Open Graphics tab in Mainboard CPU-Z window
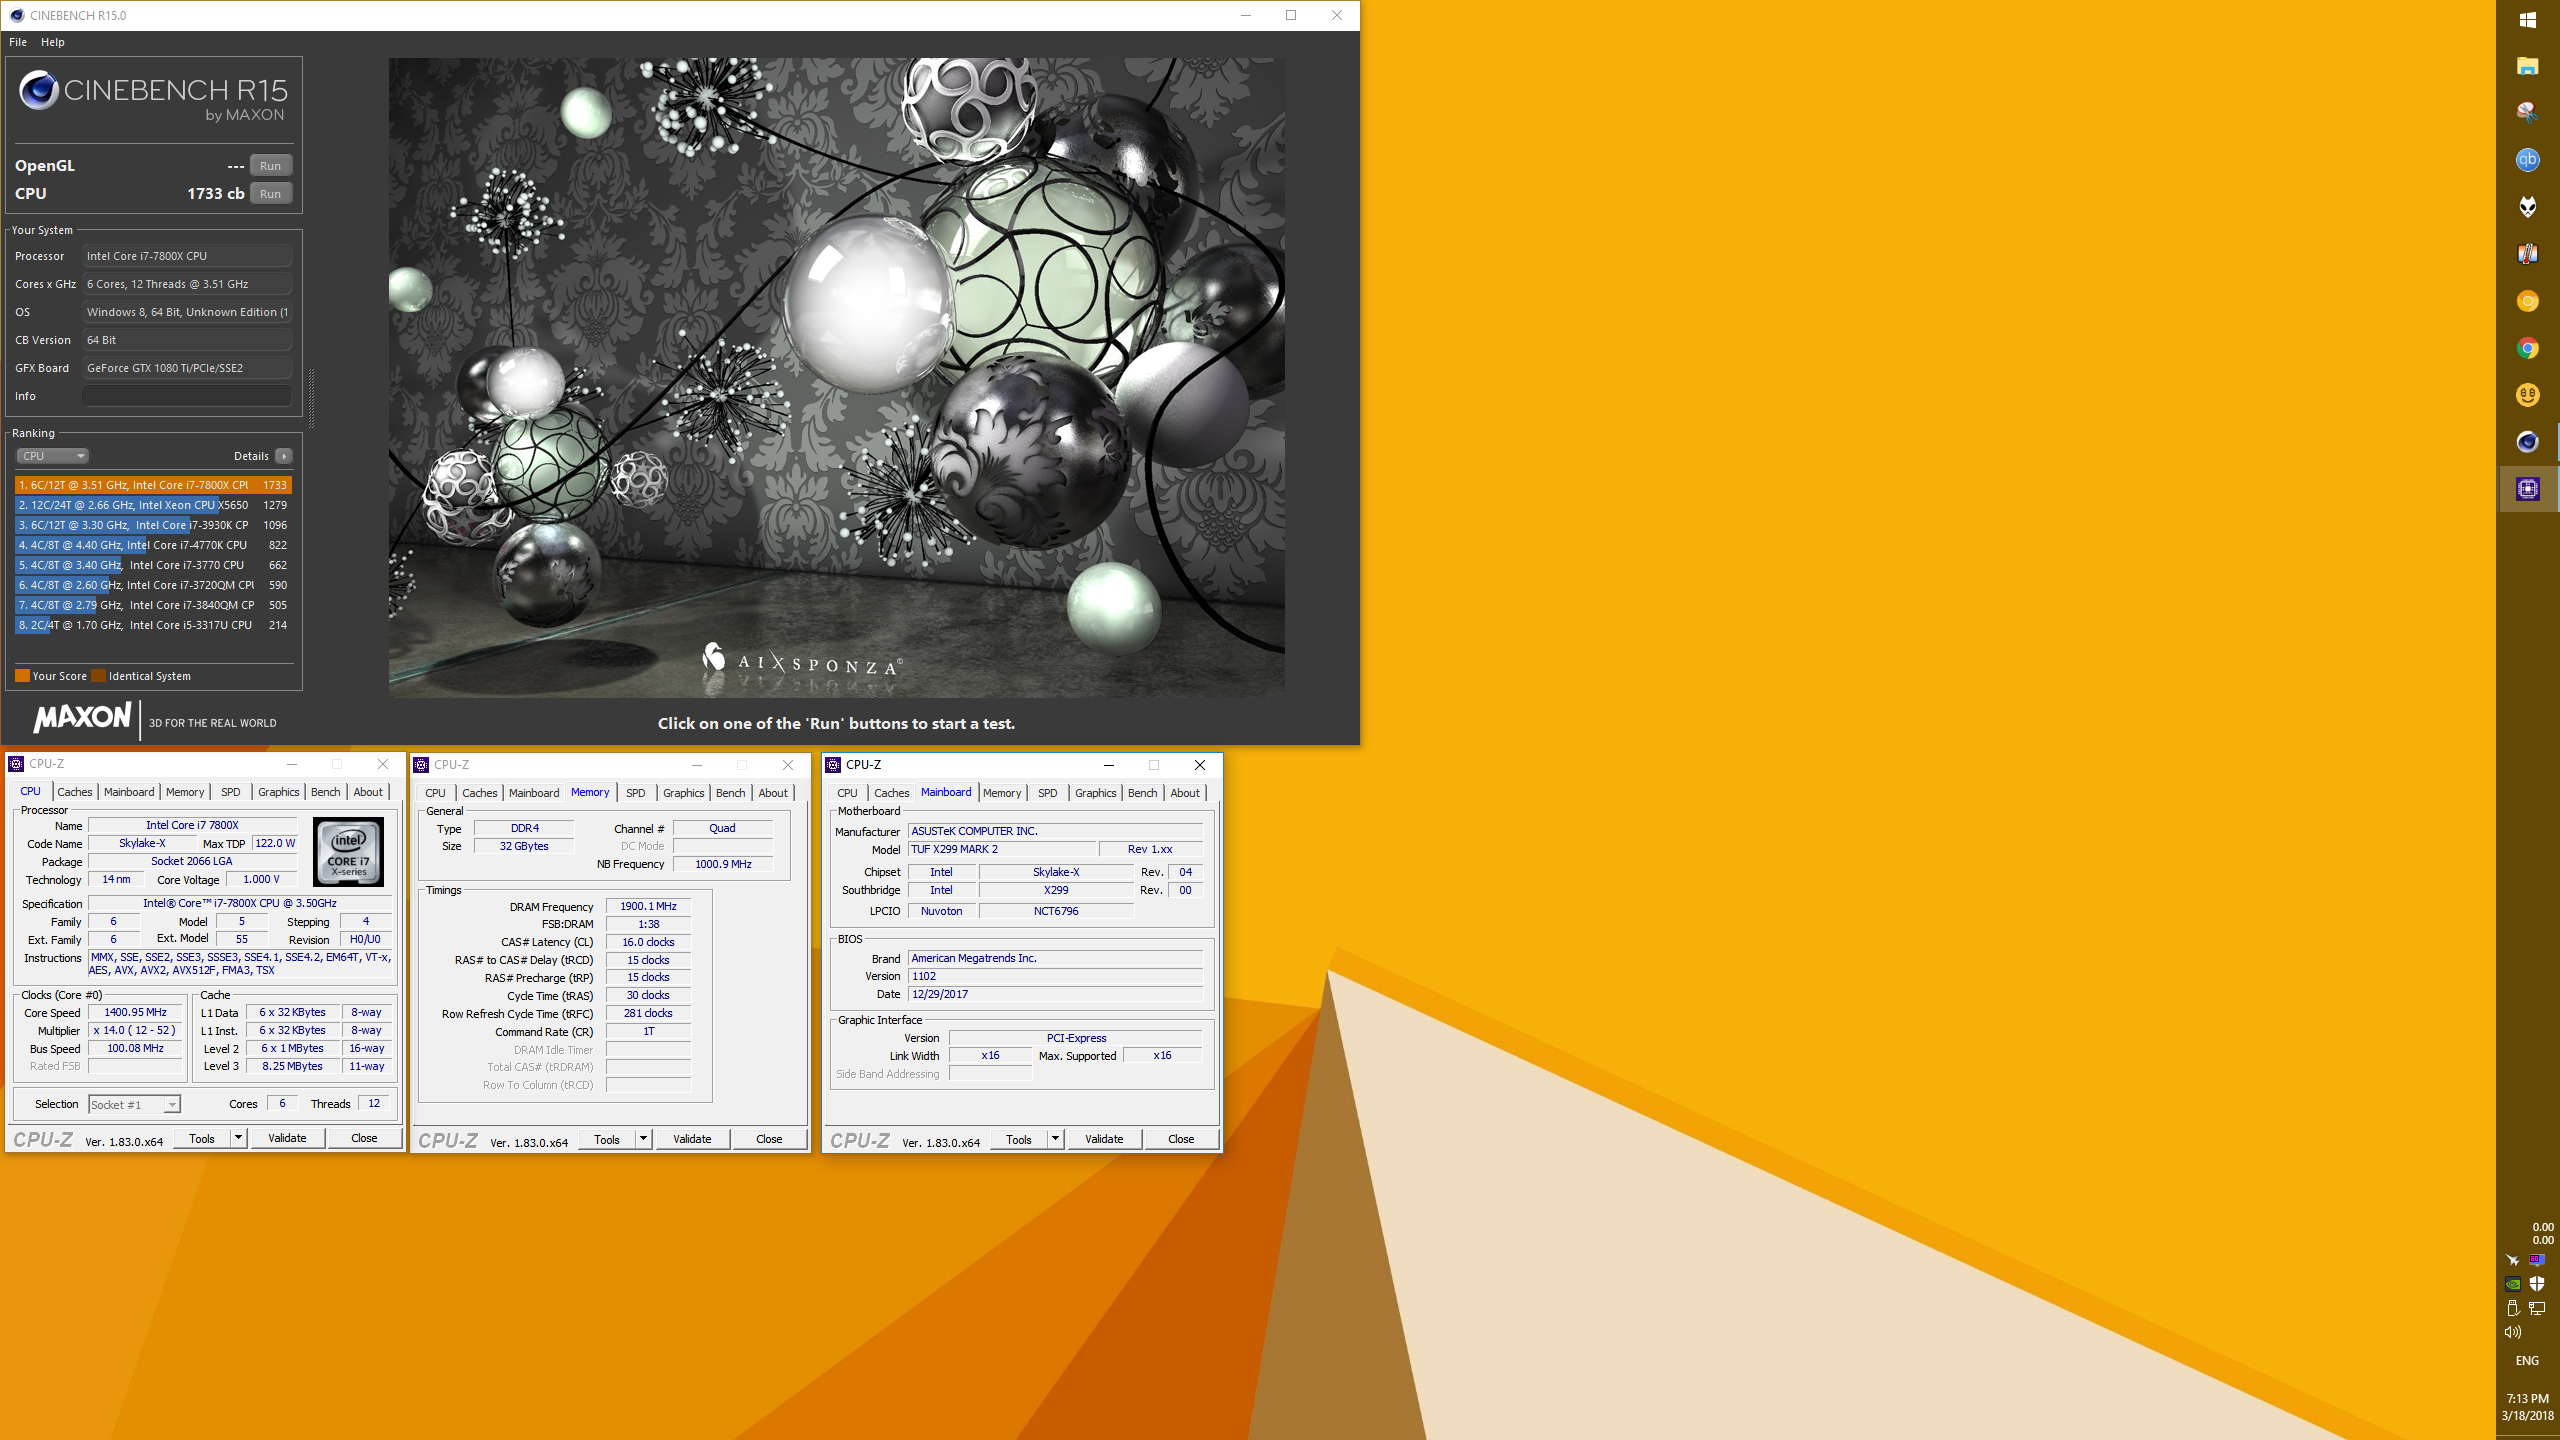This screenshot has height=1440, width=2560. (x=1096, y=793)
